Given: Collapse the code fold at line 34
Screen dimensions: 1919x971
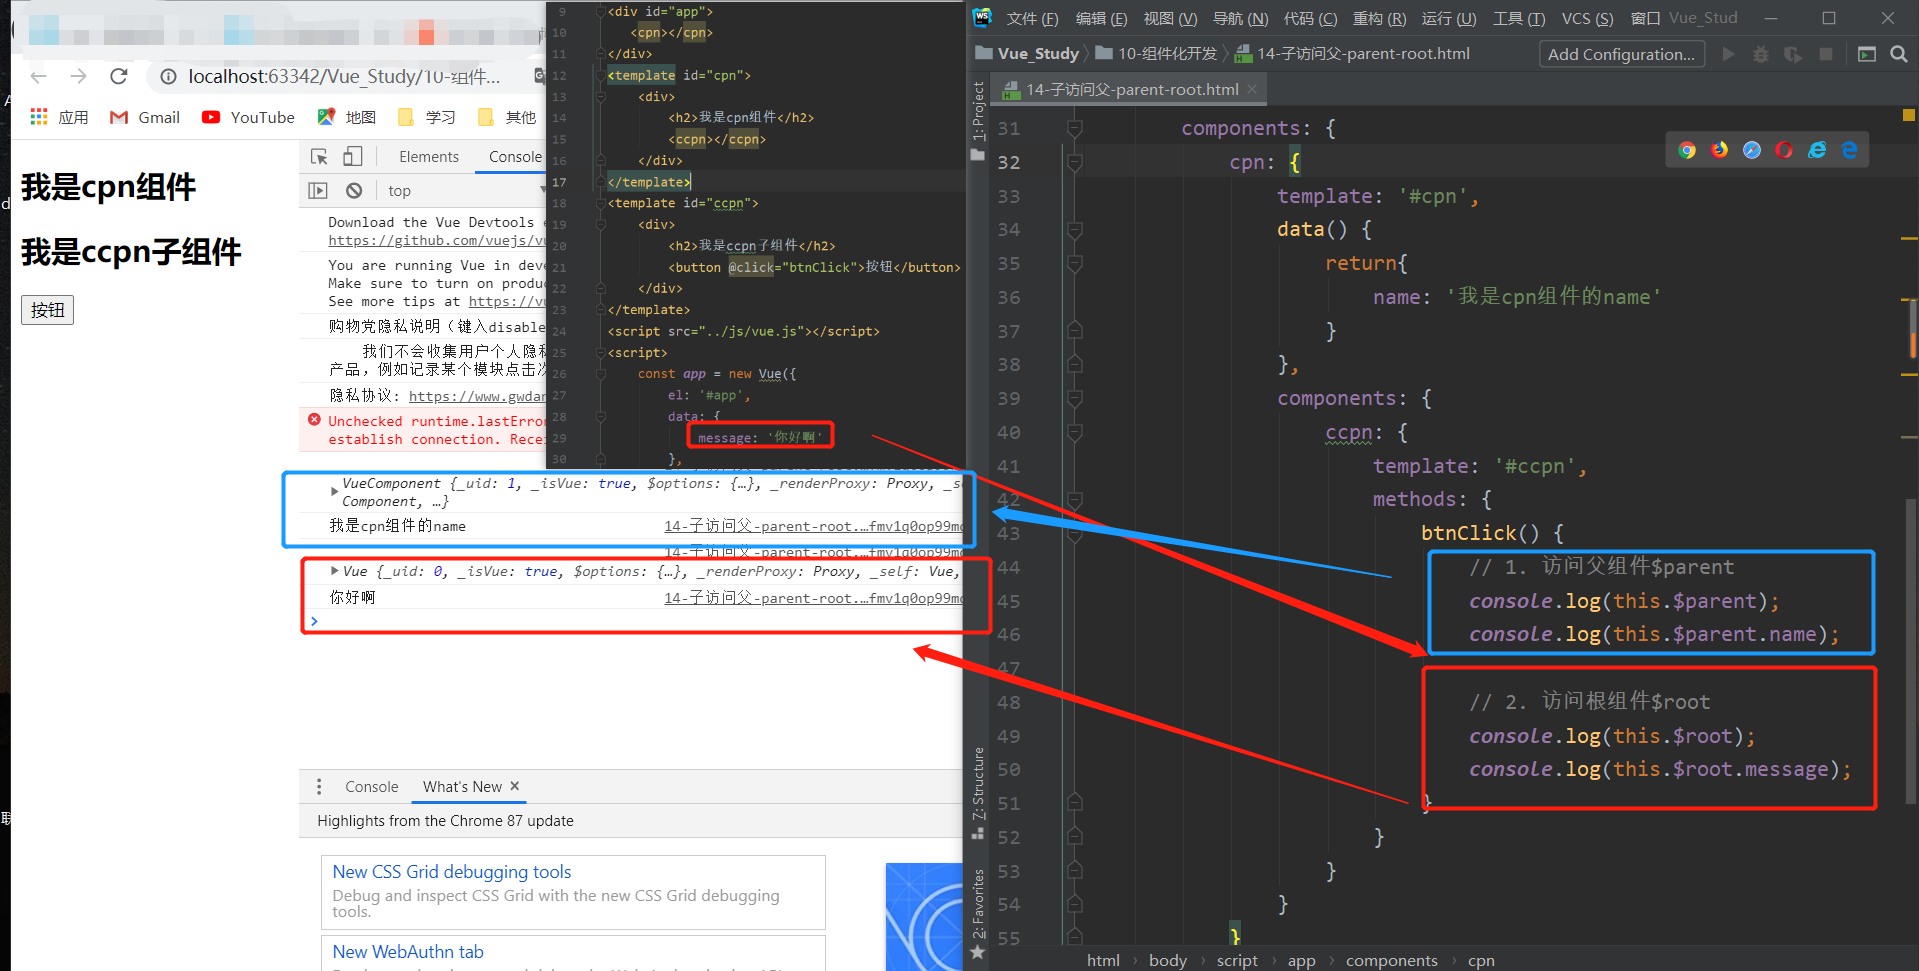Looking at the screenshot, I should 1075,230.
